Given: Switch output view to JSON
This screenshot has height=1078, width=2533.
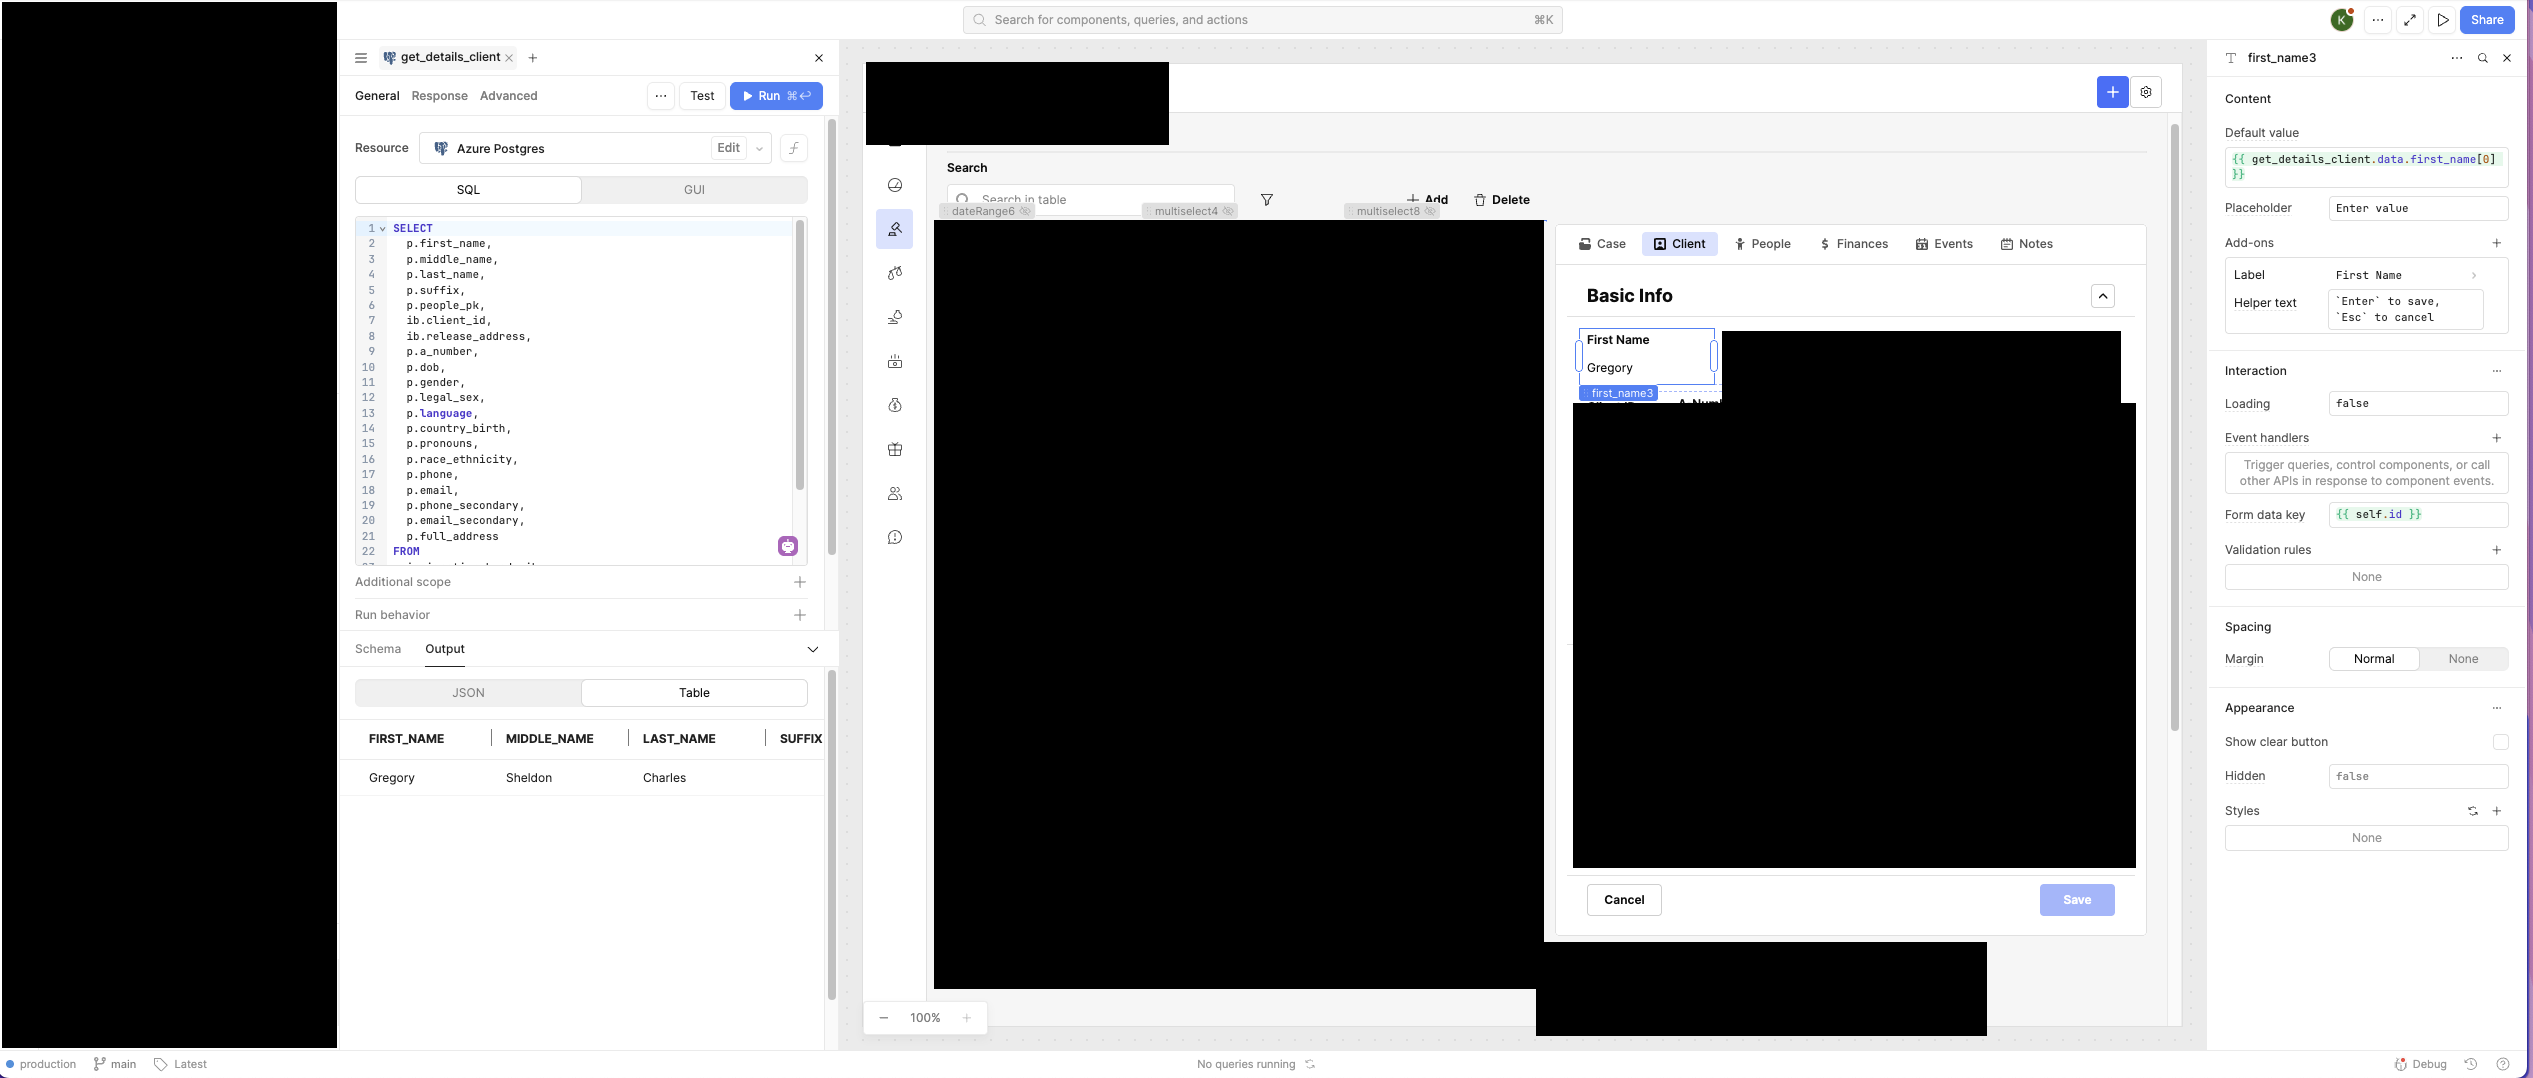Looking at the screenshot, I should [x=468, y=693].
